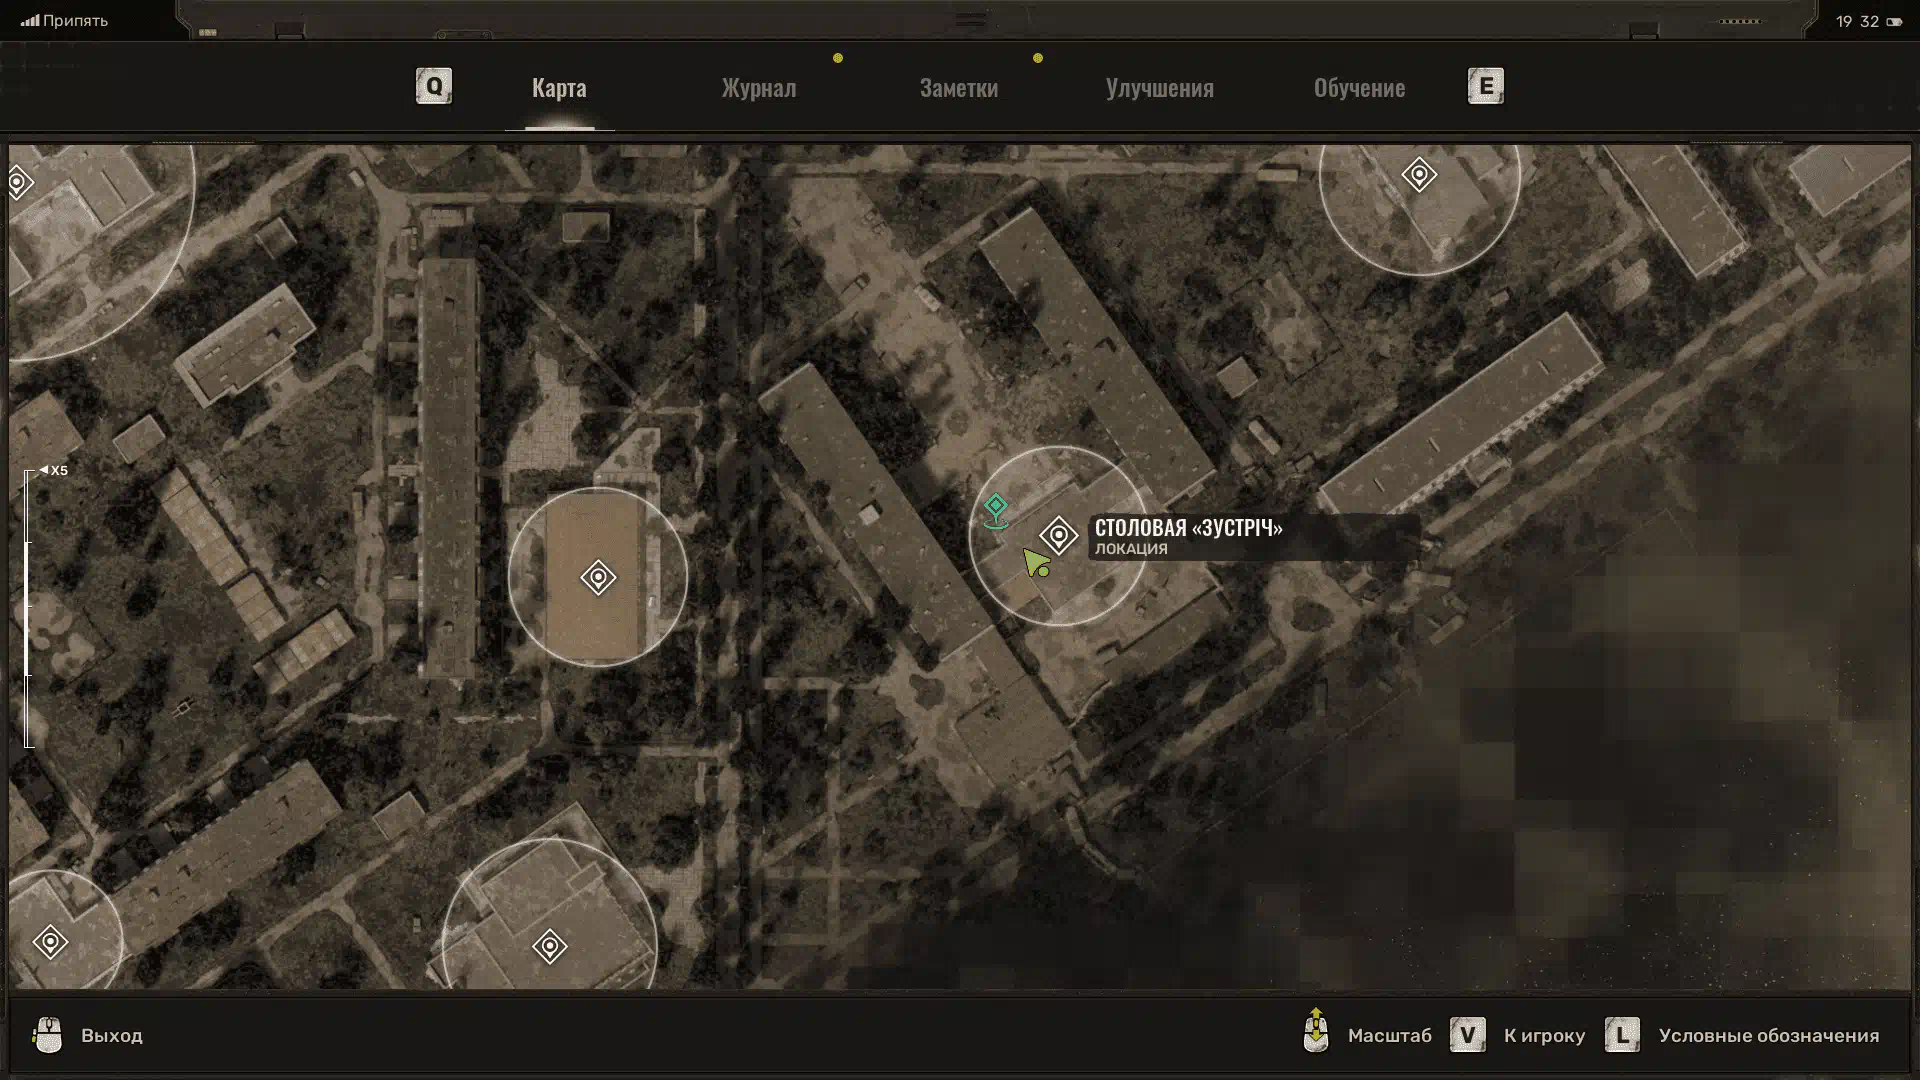1920x1080 pixels.
Task: Go to the Улучшения tab
Action: click(x=1160, y=88)
